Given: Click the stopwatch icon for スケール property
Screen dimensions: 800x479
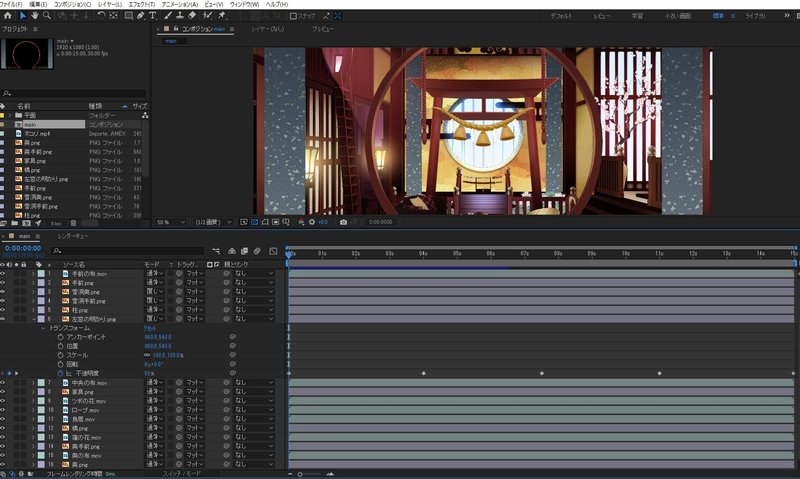Looking at the screenshot, I should coord(60,355).
